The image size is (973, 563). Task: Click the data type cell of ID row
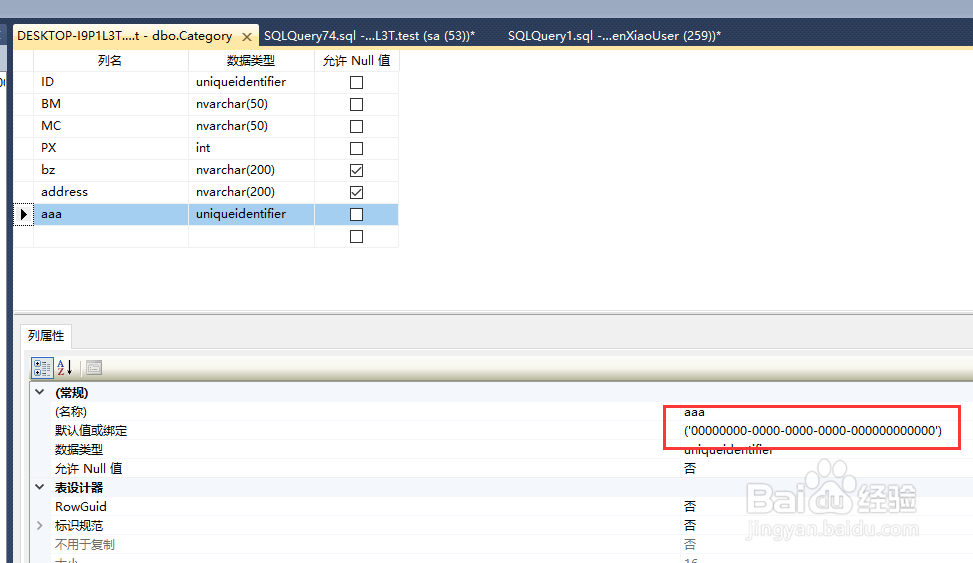pos(251,82)
